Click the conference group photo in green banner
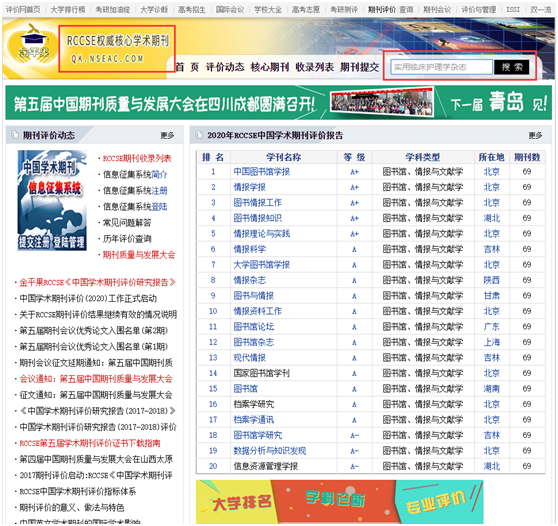The width and height of the screenshot is (558, 526). point(383,103)
